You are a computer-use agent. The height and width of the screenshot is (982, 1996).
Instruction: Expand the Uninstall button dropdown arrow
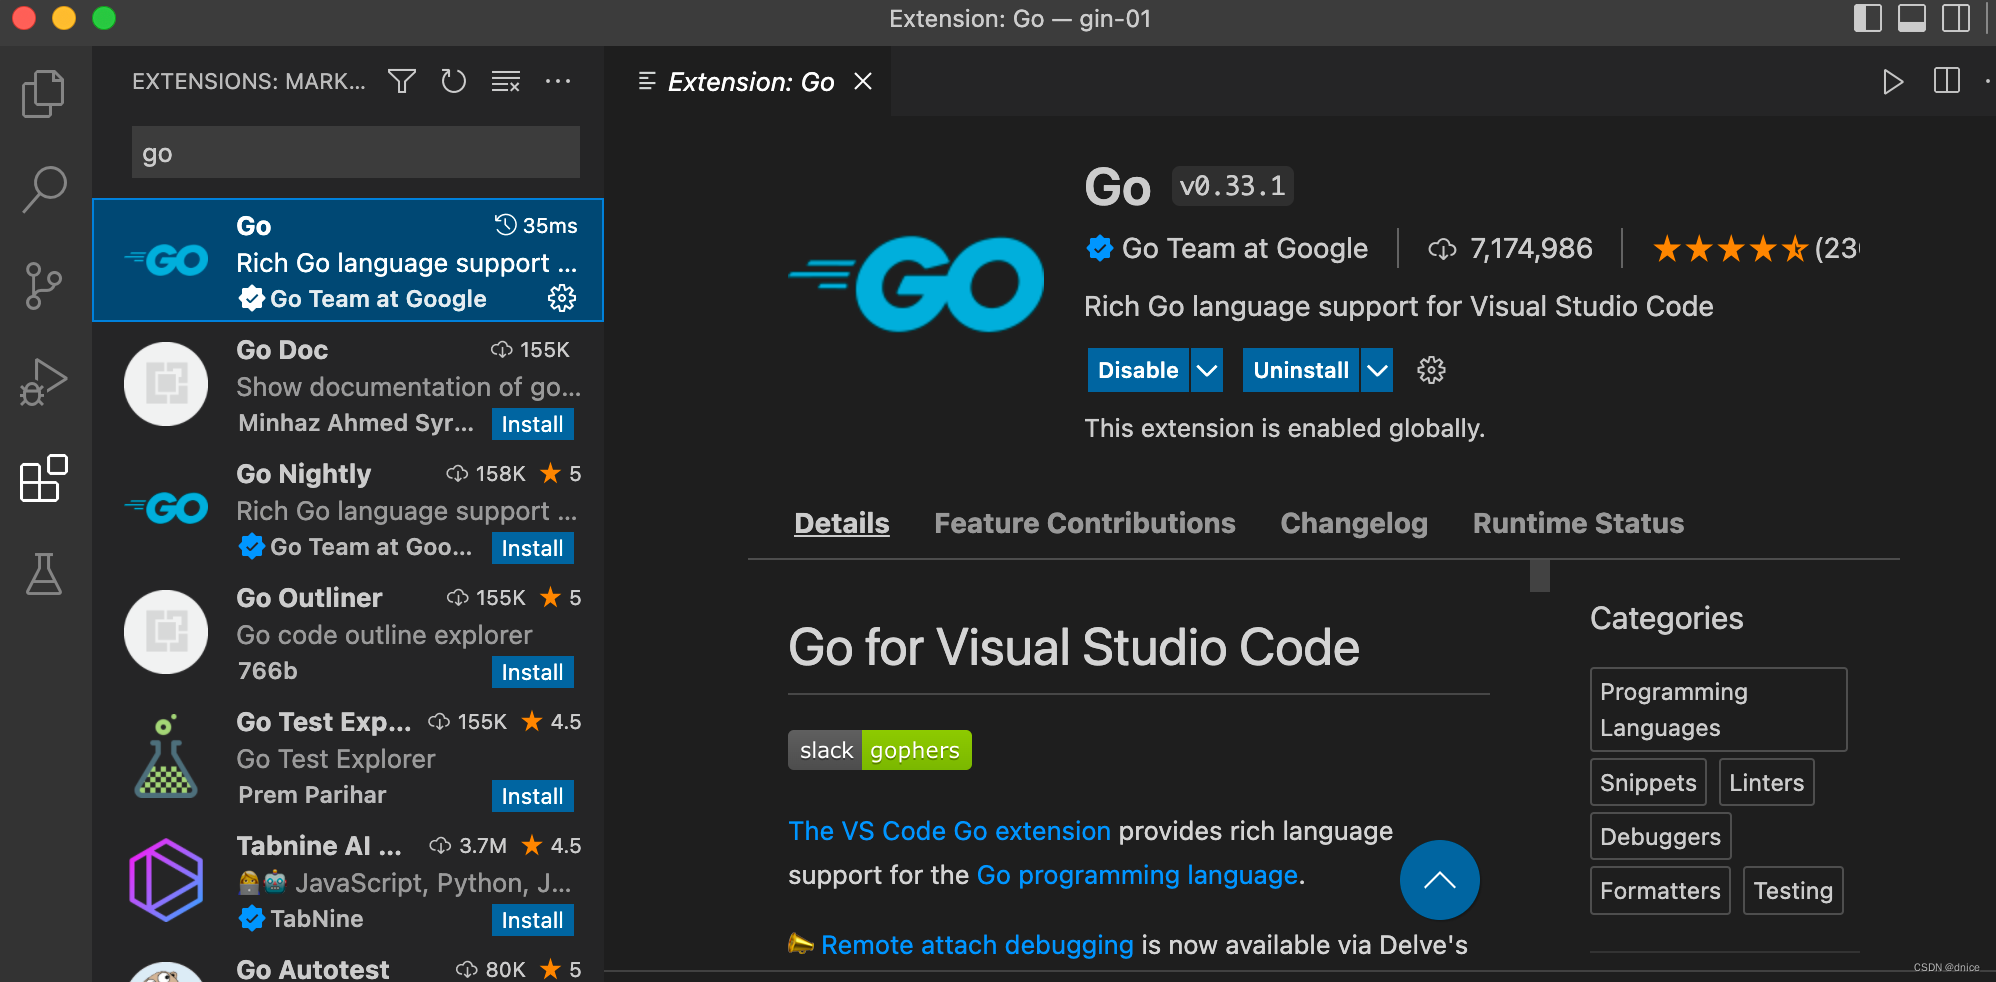[x=1377, y=371]
